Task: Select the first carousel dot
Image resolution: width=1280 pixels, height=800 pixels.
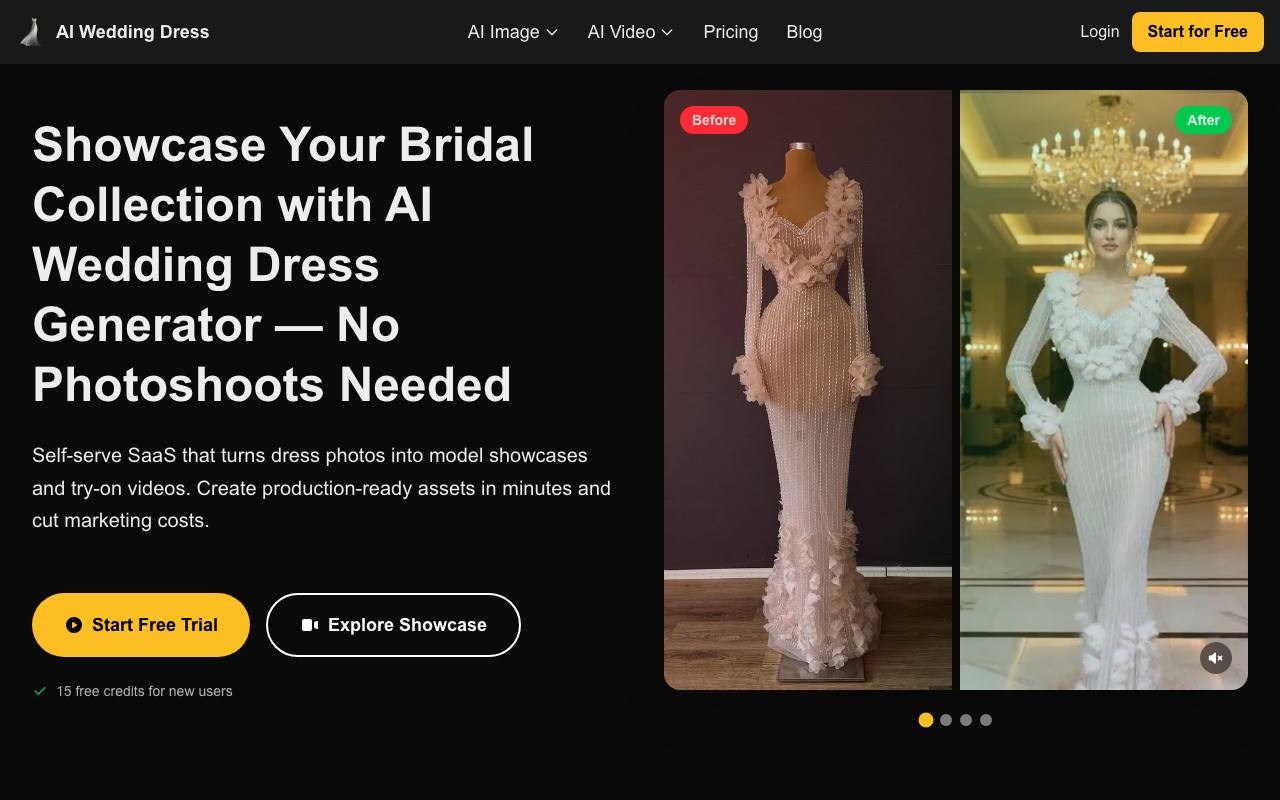Action: (x=926, y=720)
